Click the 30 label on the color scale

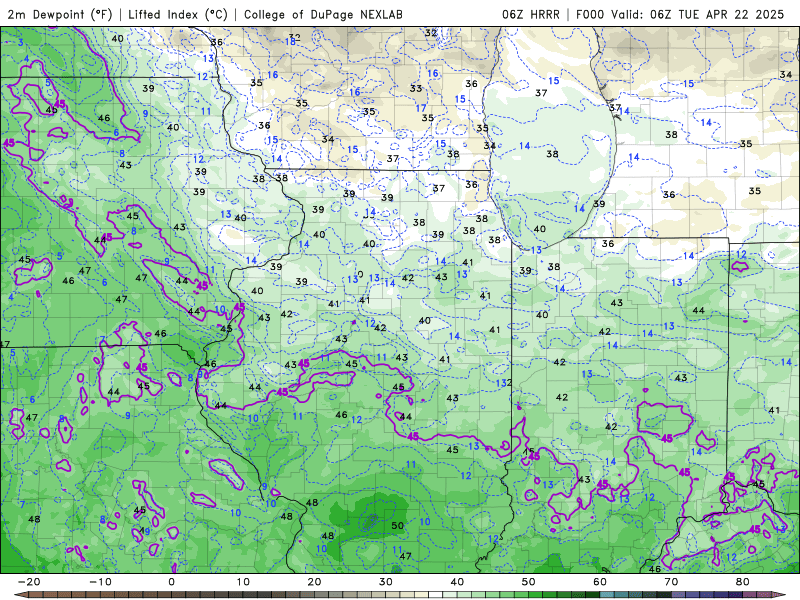click(x=386, y=582)
